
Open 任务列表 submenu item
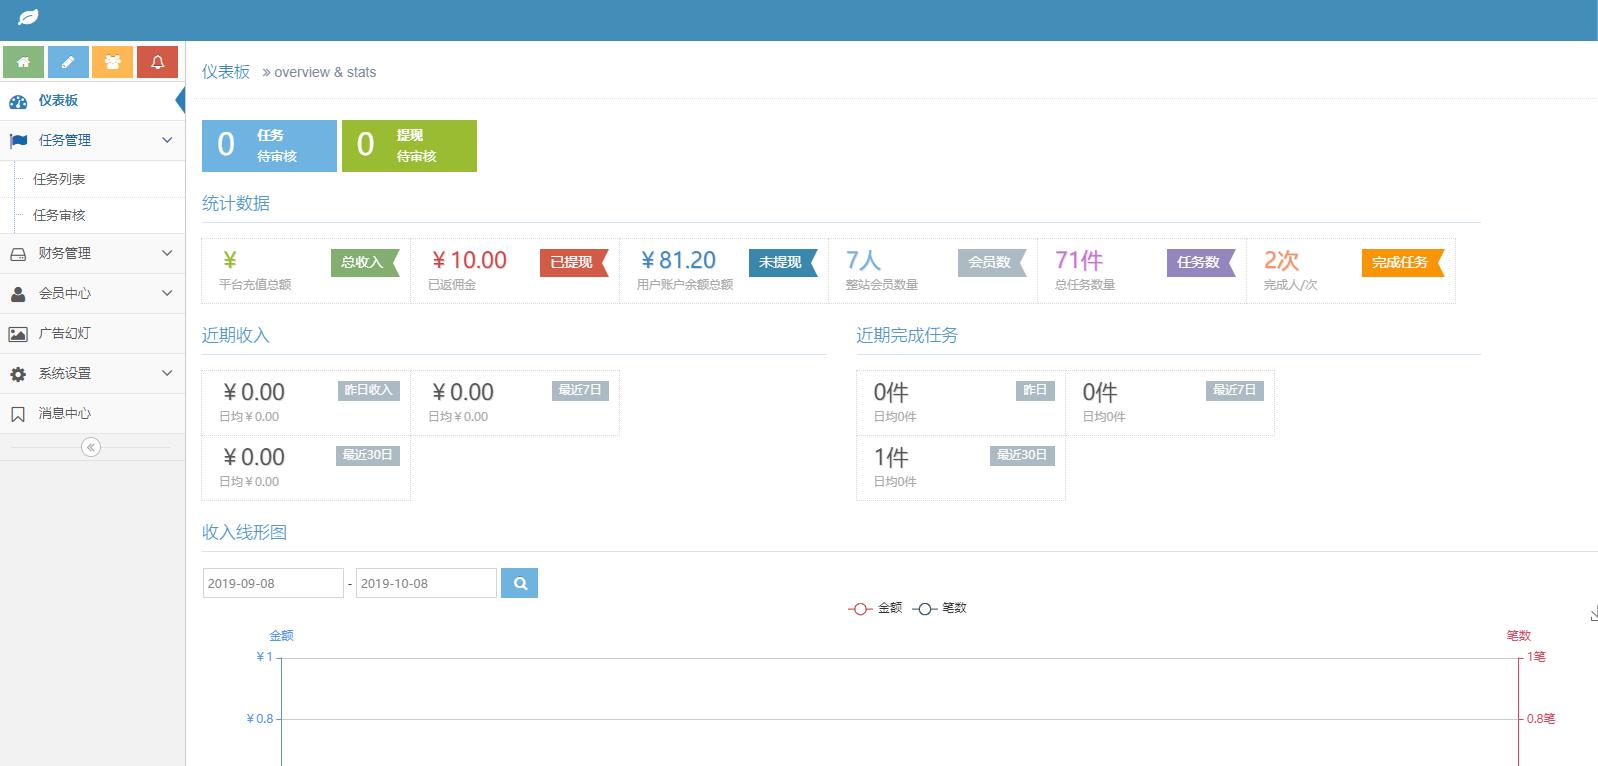point(59,179)
